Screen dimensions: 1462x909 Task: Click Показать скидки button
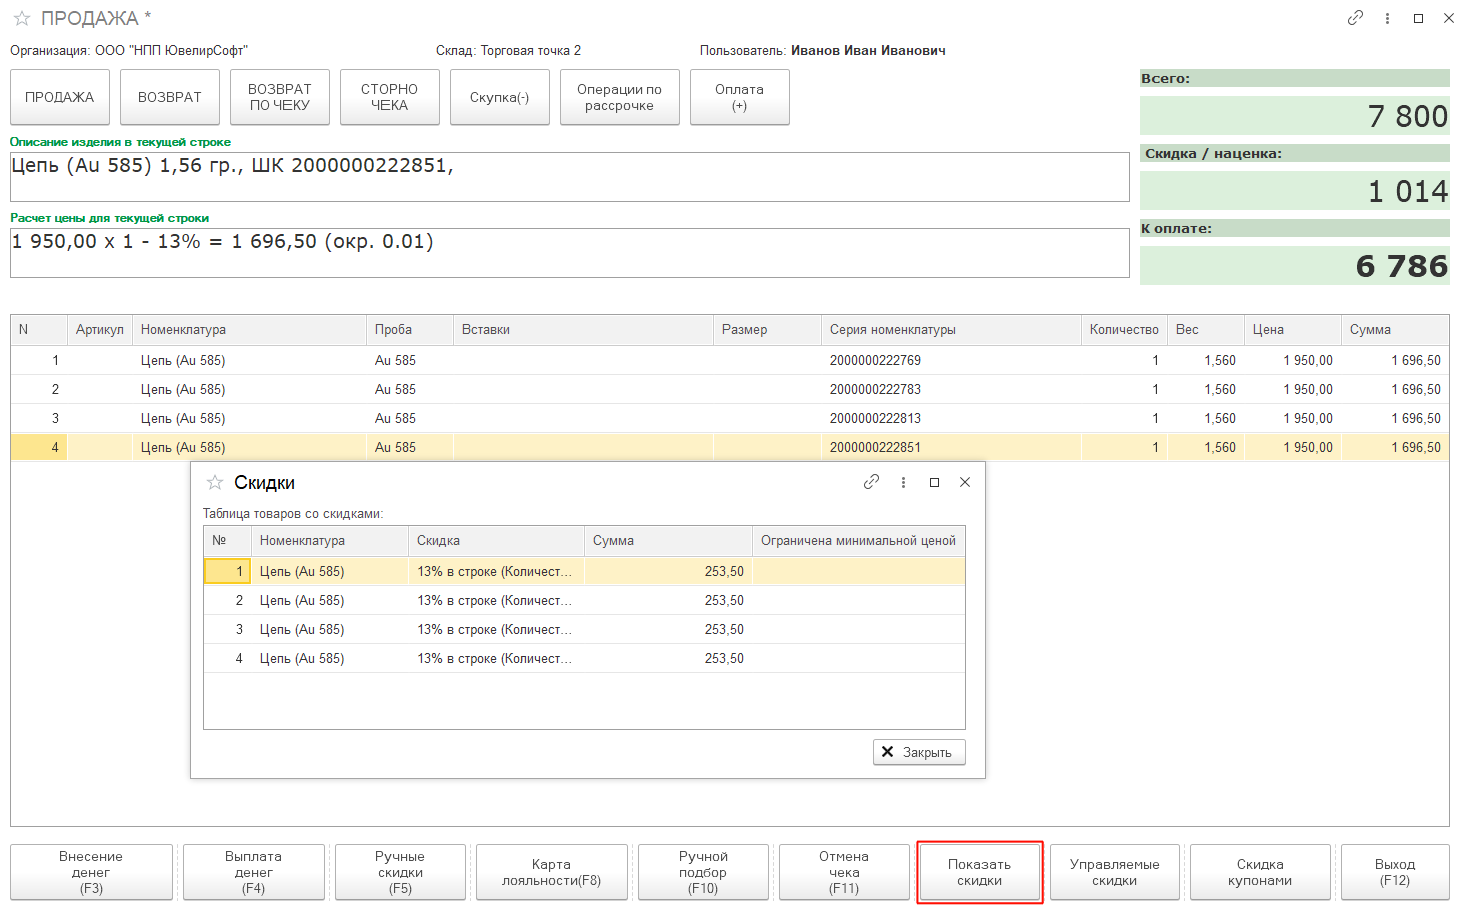980,872
